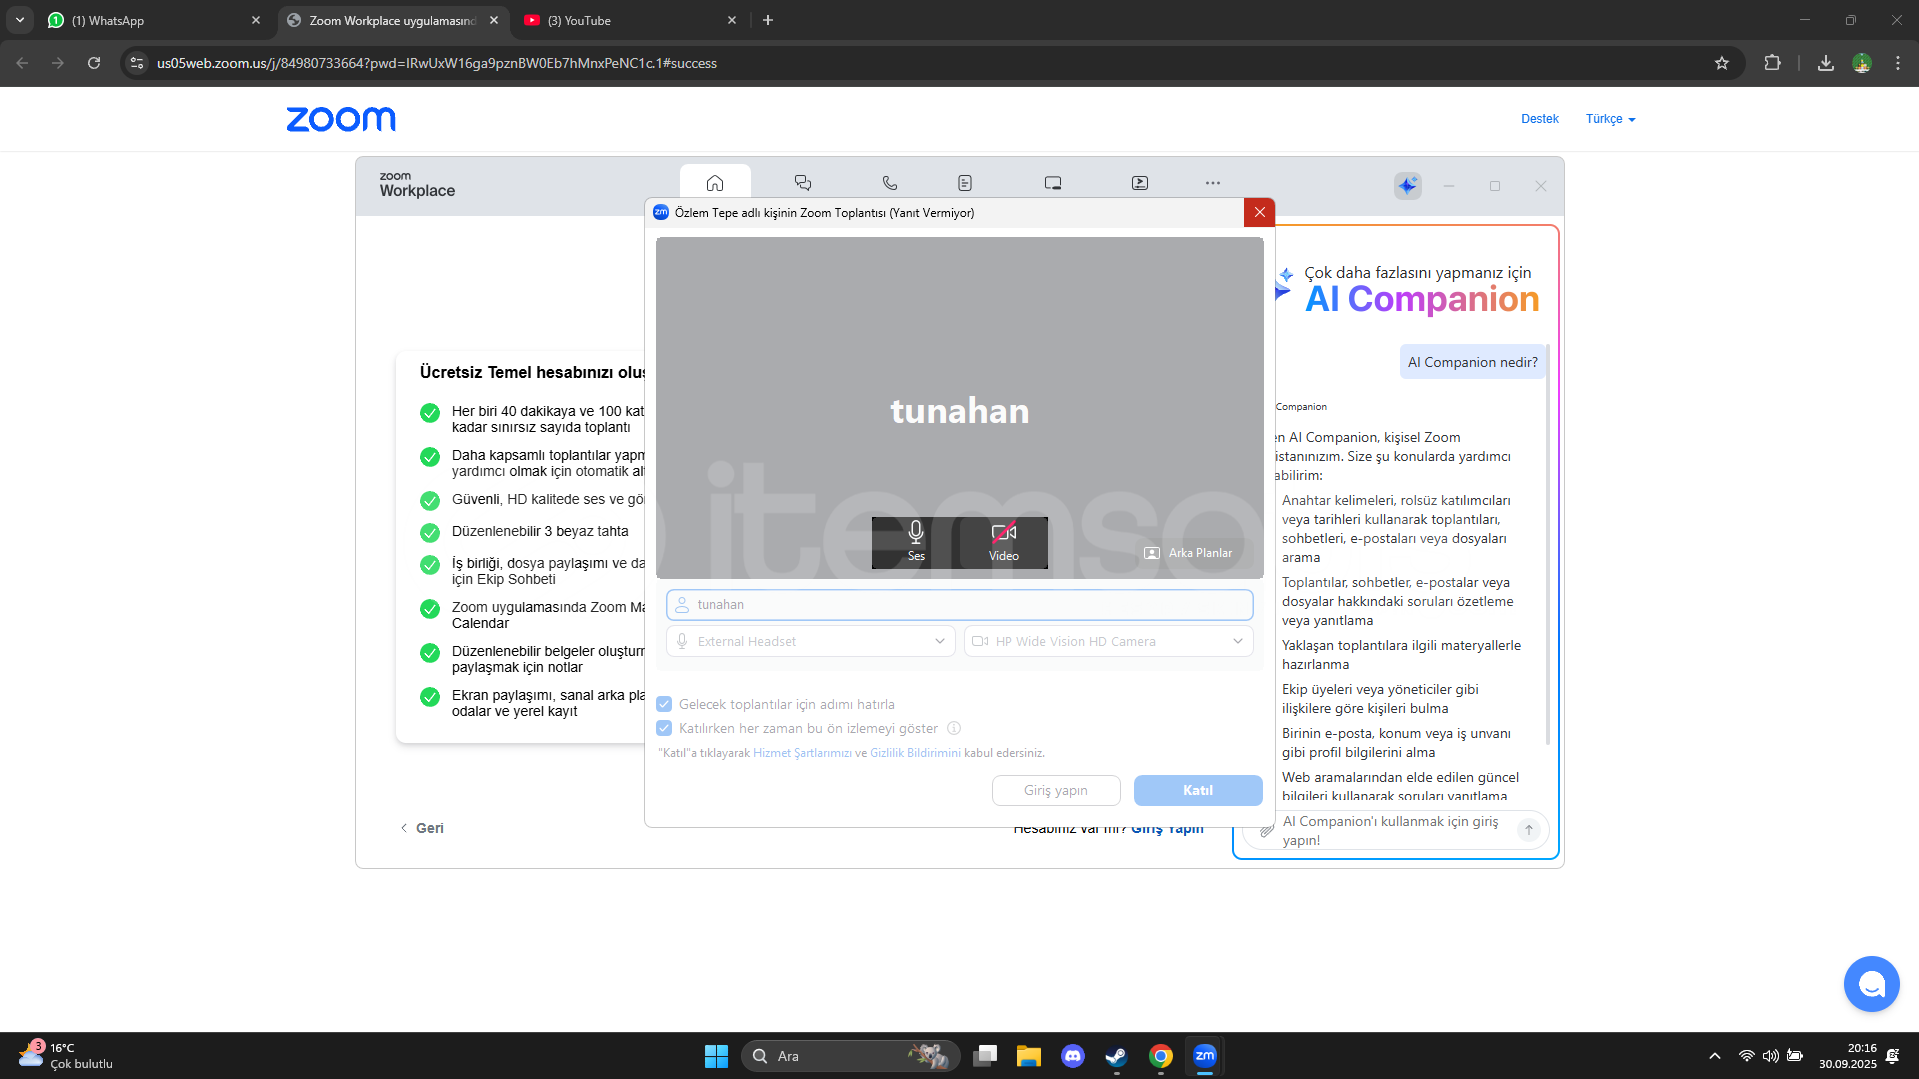Click the more options ellipsis icon

click(x=1212, y=183)
